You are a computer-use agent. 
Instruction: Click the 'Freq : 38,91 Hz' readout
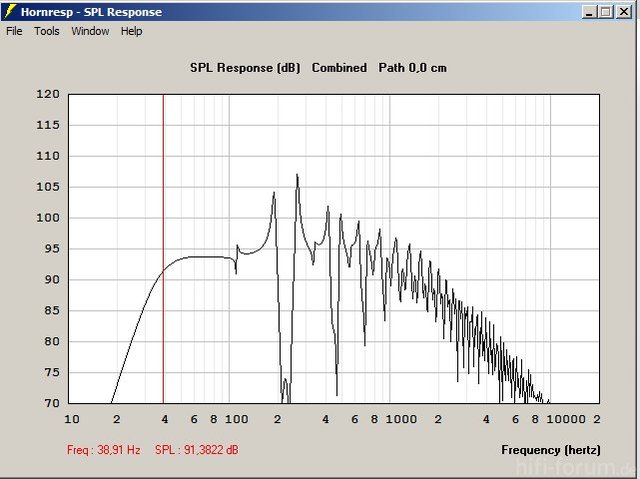click(x=104, y=450)
